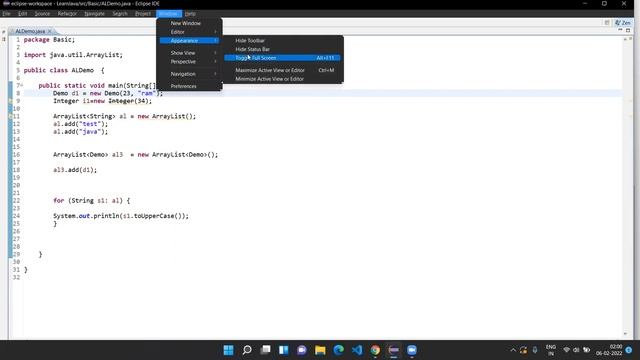The height and width of the screenshot is (360, 640).
Task: Click the Eclipse icon on the taskbar
Action: (x=394, y=350)
